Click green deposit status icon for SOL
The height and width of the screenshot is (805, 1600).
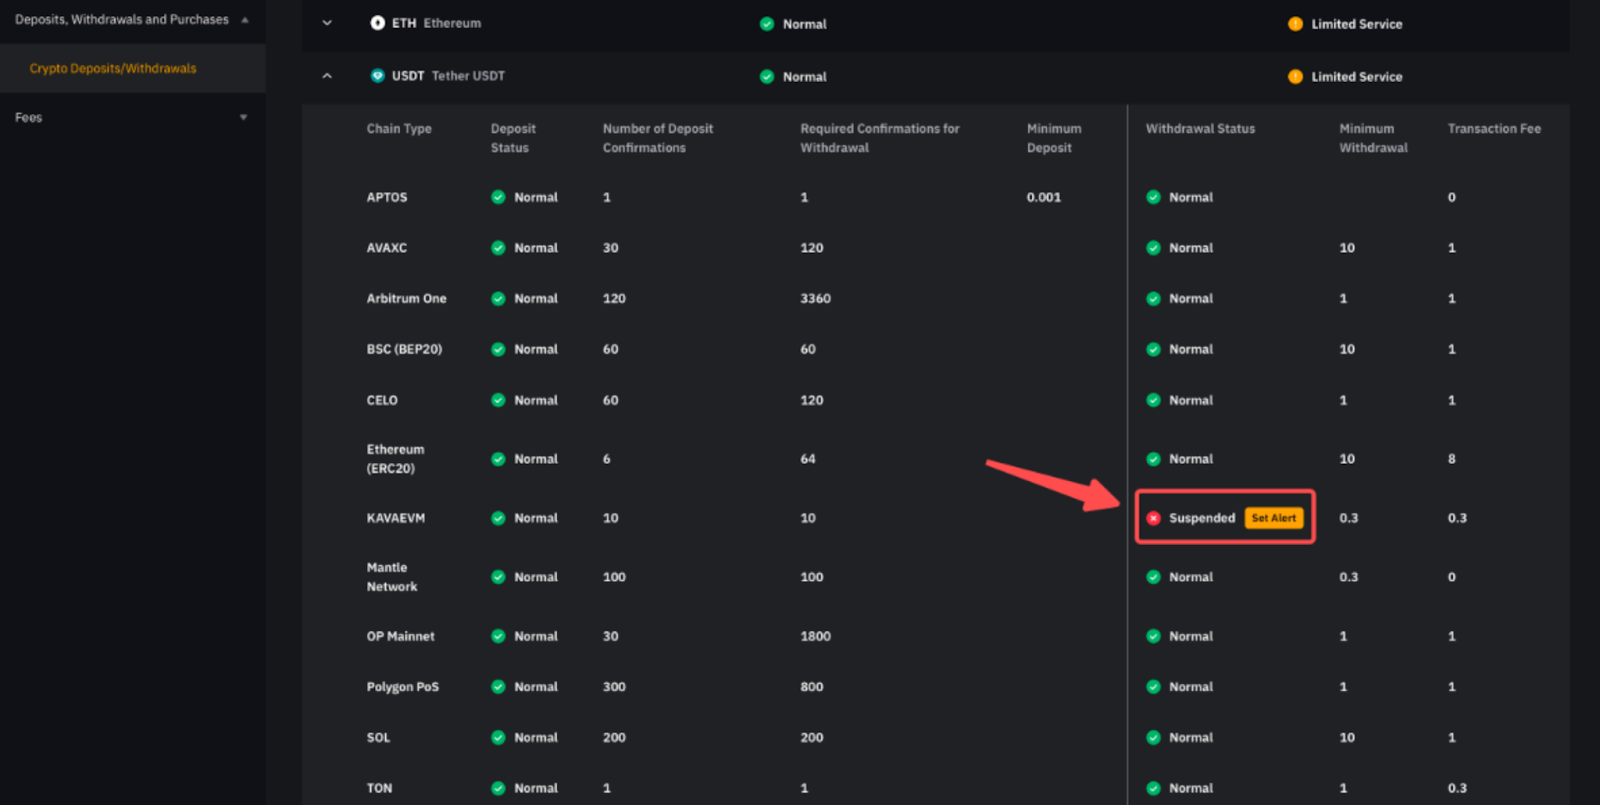498,738
